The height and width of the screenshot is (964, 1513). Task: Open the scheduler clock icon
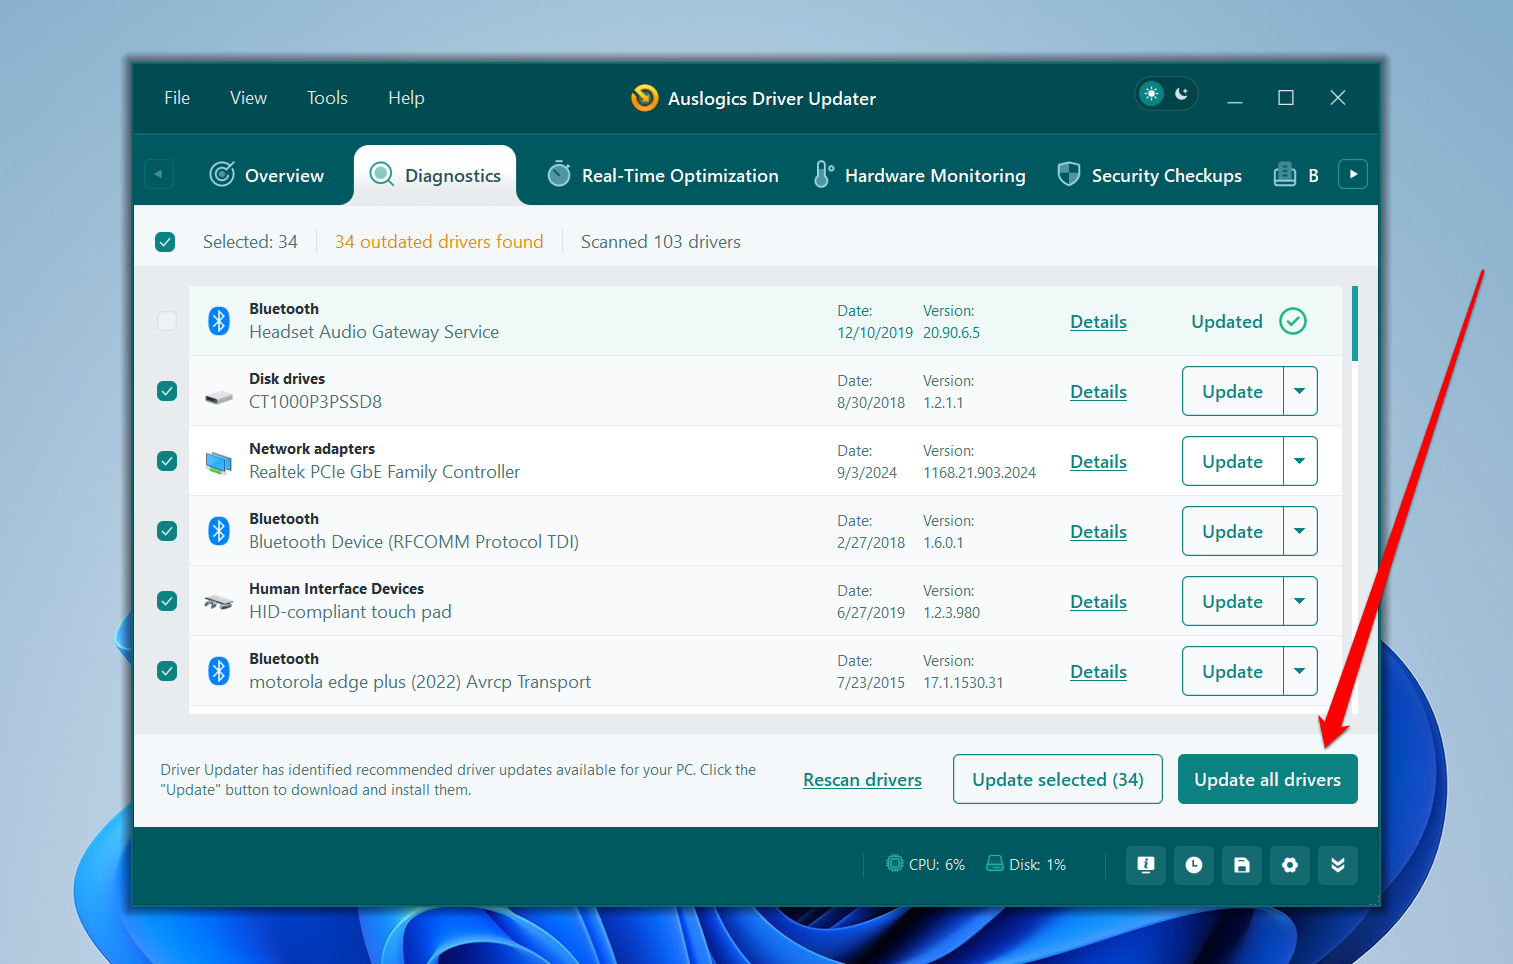point(1194,865)
